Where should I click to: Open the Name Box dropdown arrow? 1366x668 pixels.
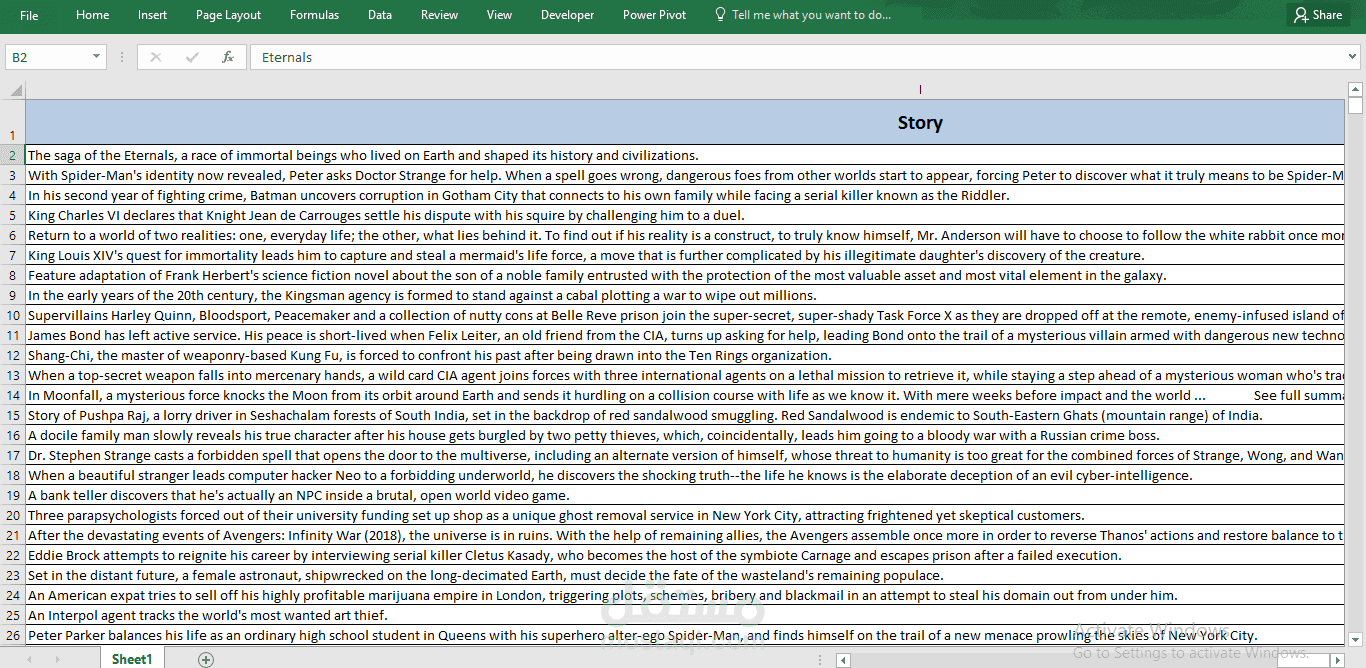(x=96, y=57)
